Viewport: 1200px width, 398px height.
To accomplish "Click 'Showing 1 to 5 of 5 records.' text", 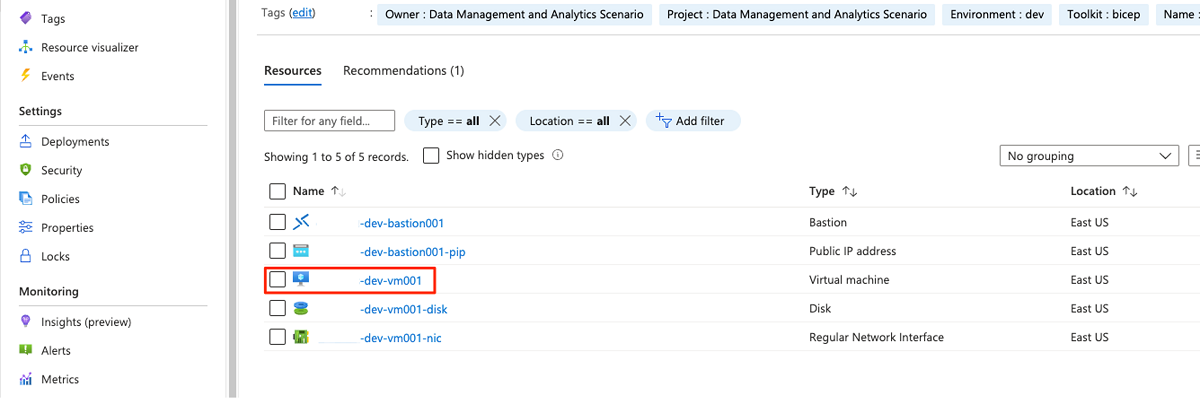I will [336, 157].
